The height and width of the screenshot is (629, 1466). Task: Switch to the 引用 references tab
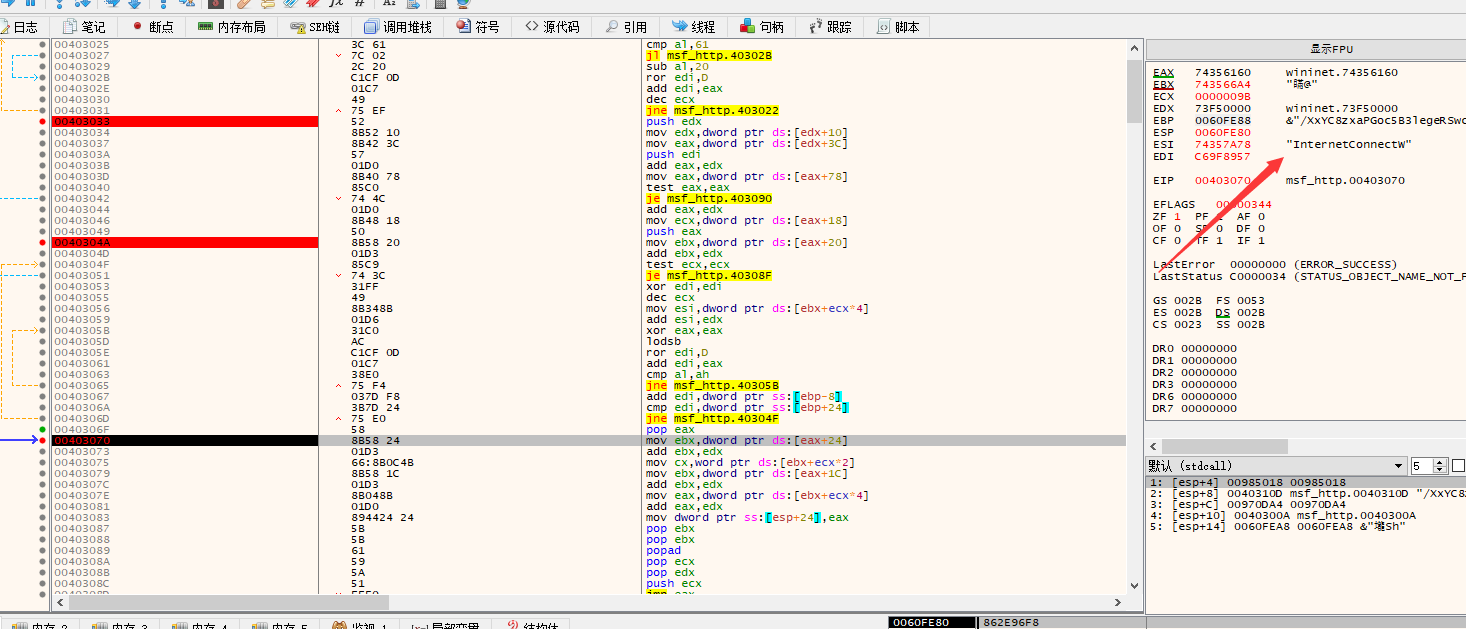point(627,27)
